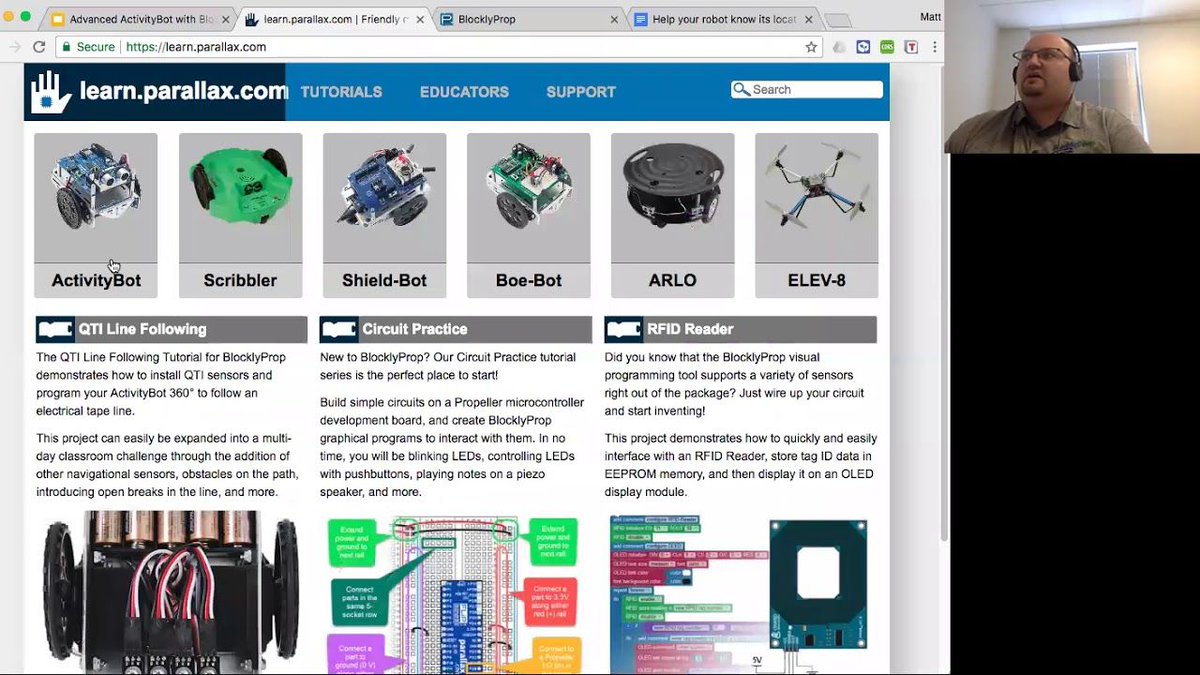Open the Shield-Bot robot card

pyautogui.click(x=384, y=215)
